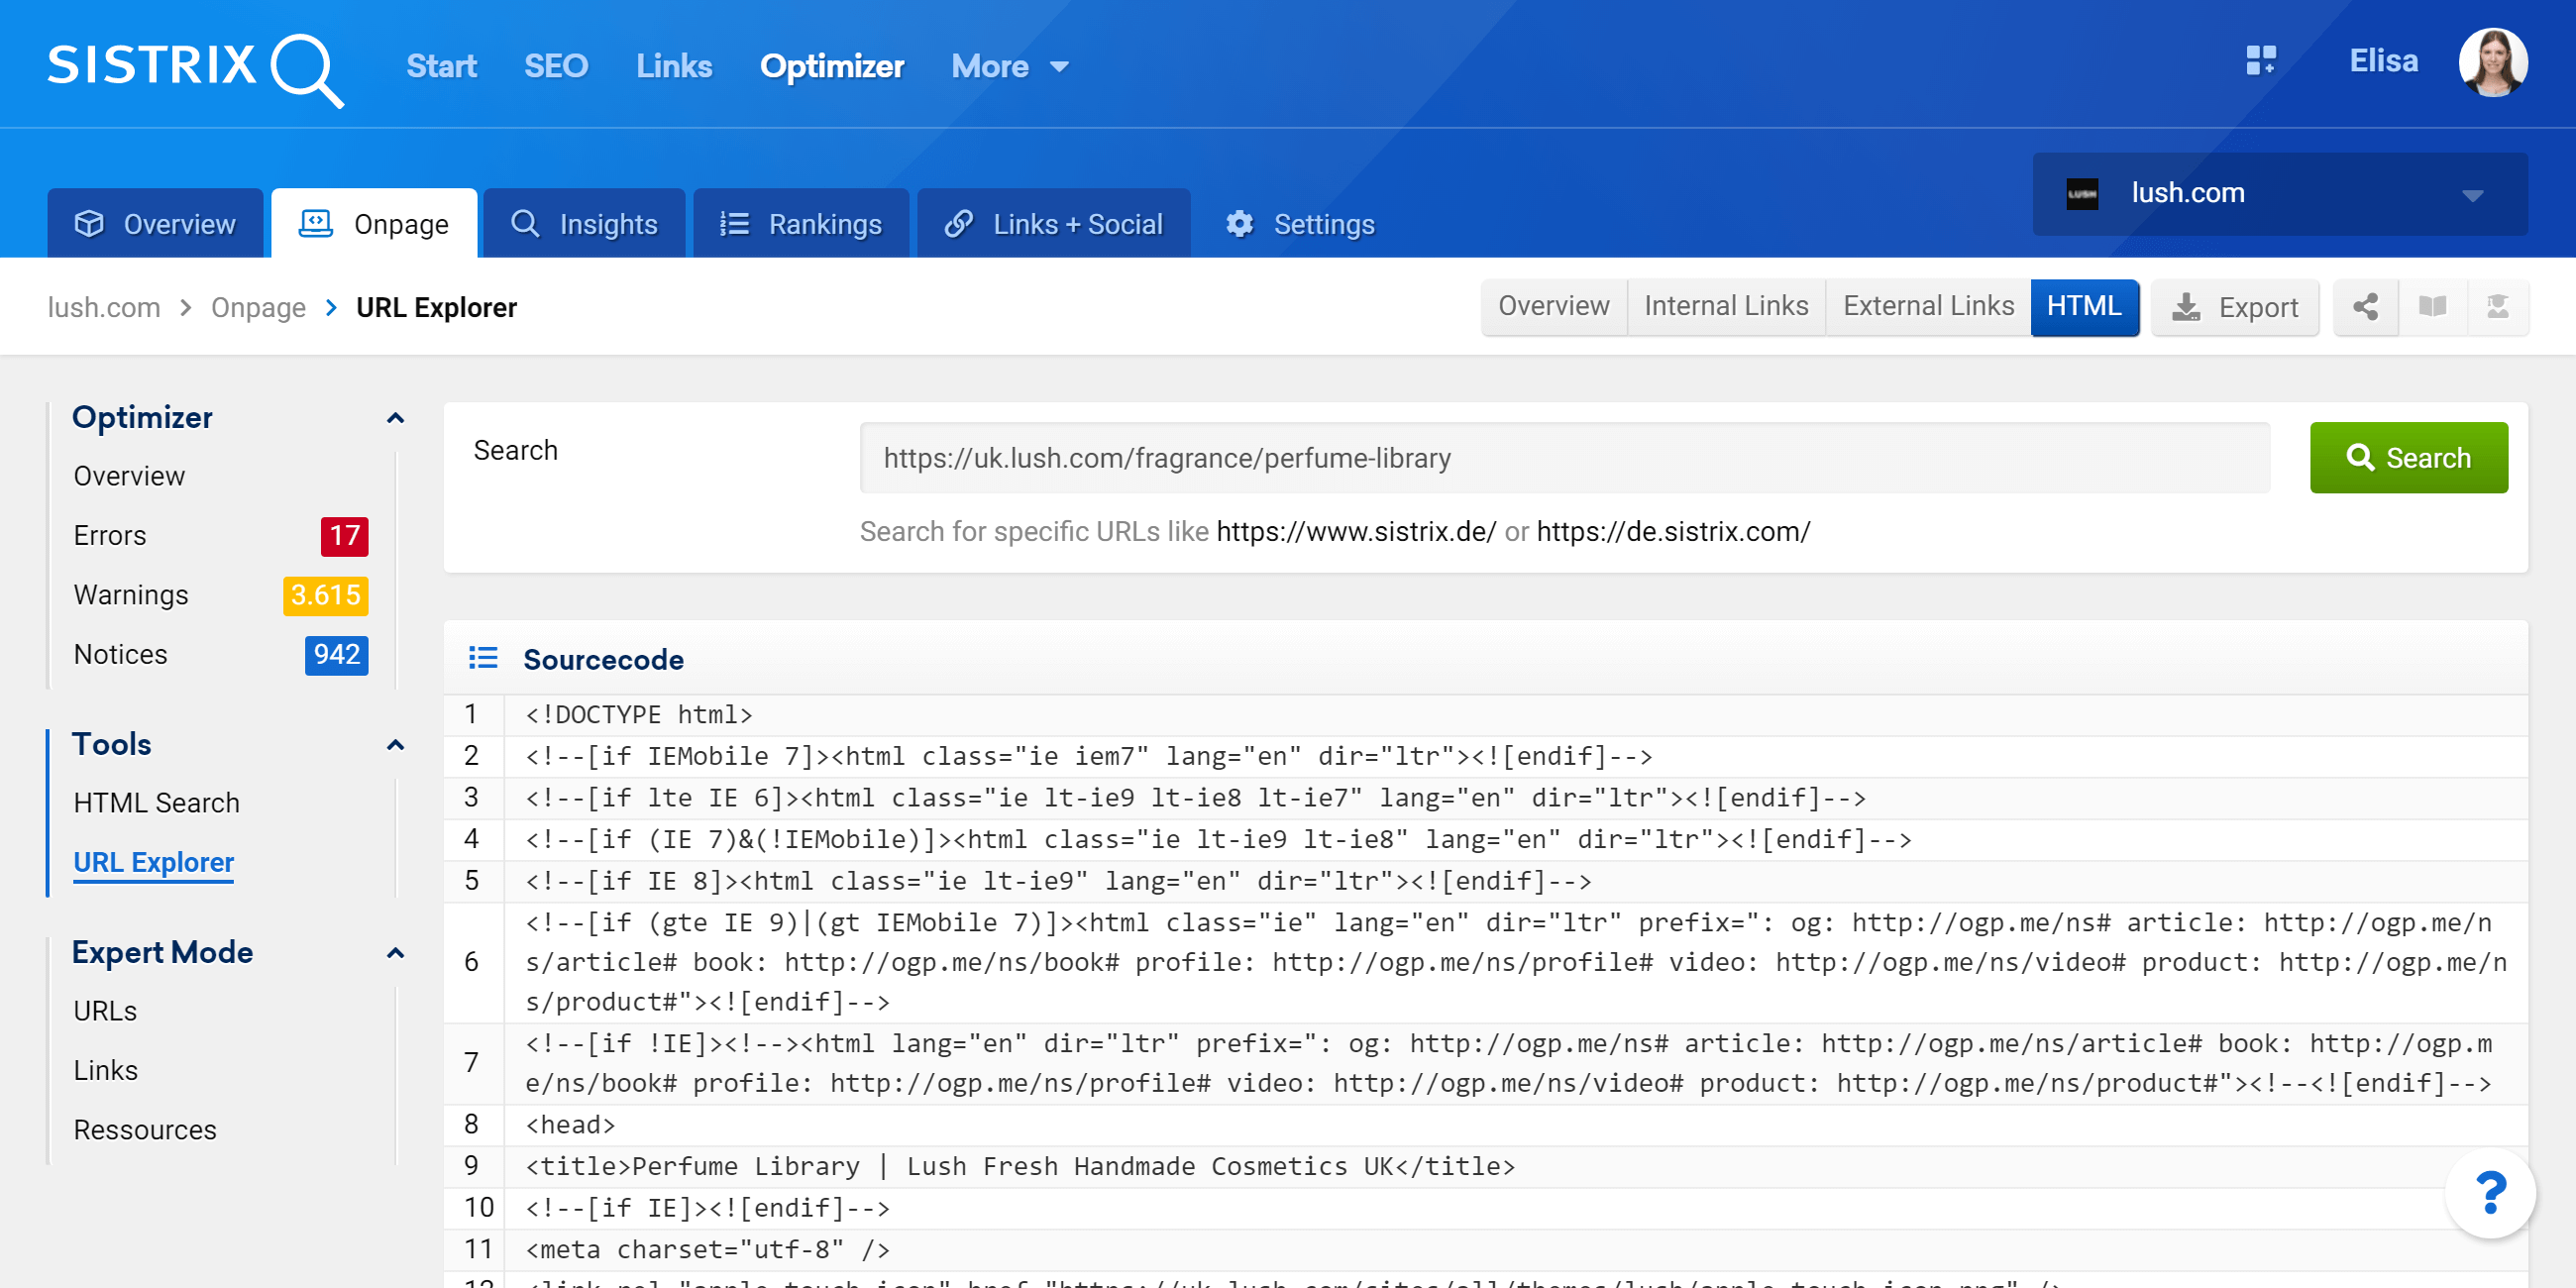The image size is (2576, 1288).
Task: Open URLs under Expert Mode
Action: click(x=105, y=1011)
